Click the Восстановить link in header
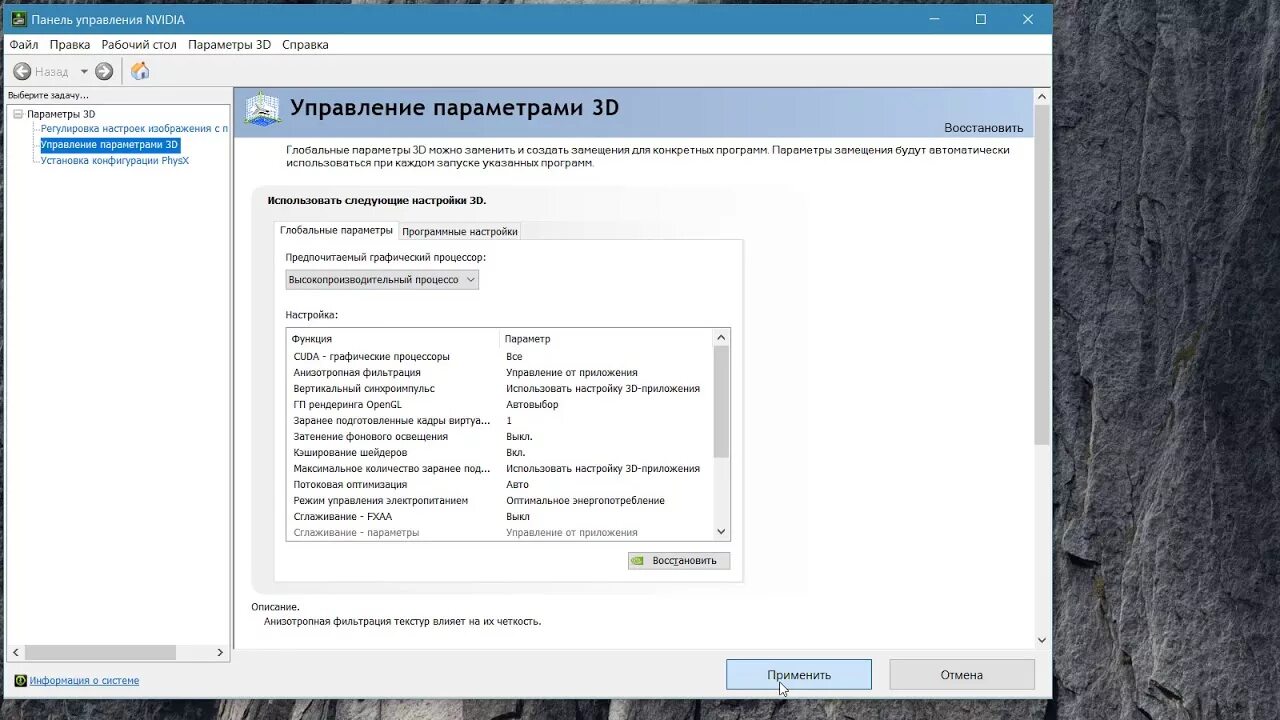The width and height of the screenshot is (1280, 720). coord(983,128)
